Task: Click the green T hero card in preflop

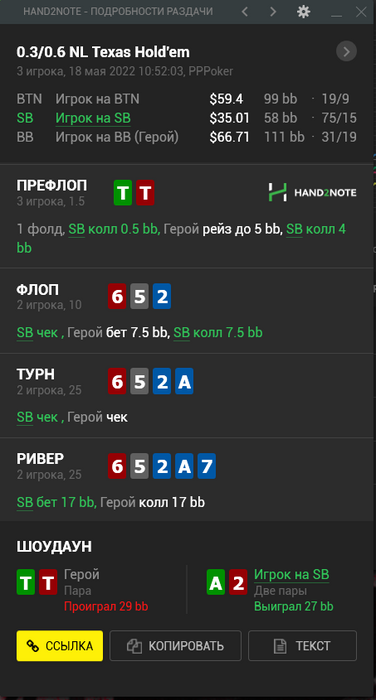Action: coord(123,193)
